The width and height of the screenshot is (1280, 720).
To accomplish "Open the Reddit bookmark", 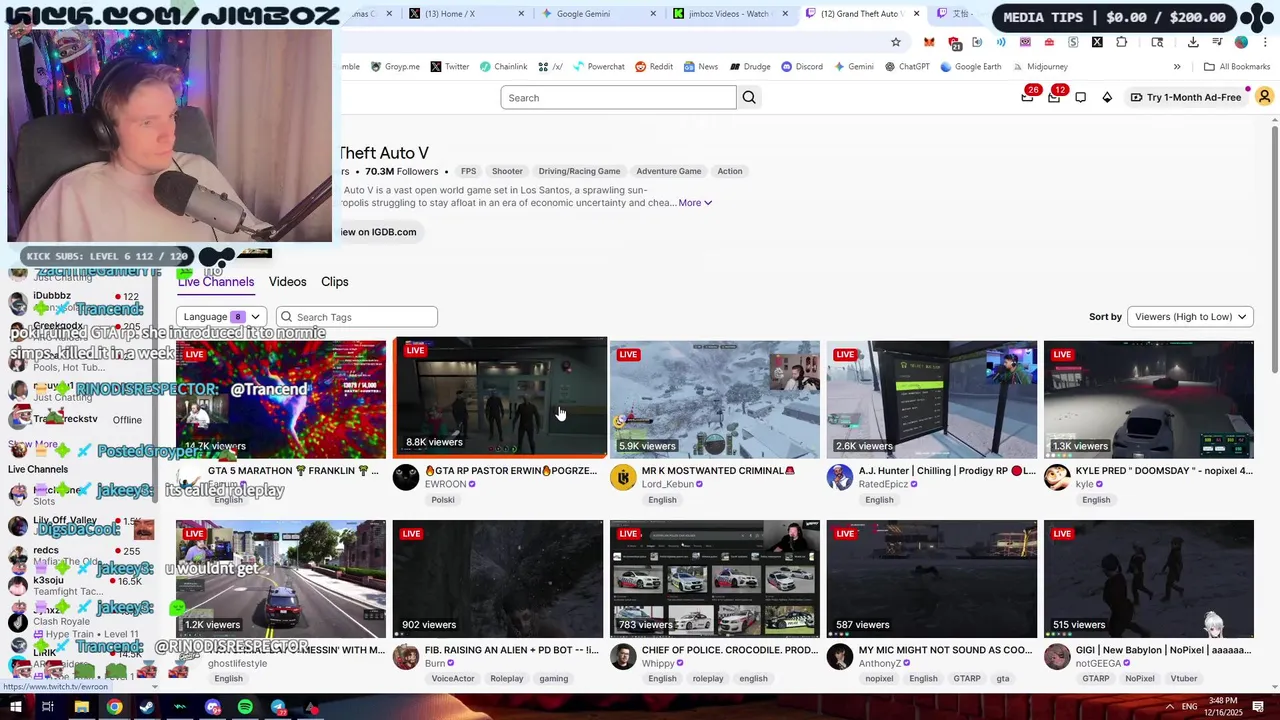I will pos(654,67).
